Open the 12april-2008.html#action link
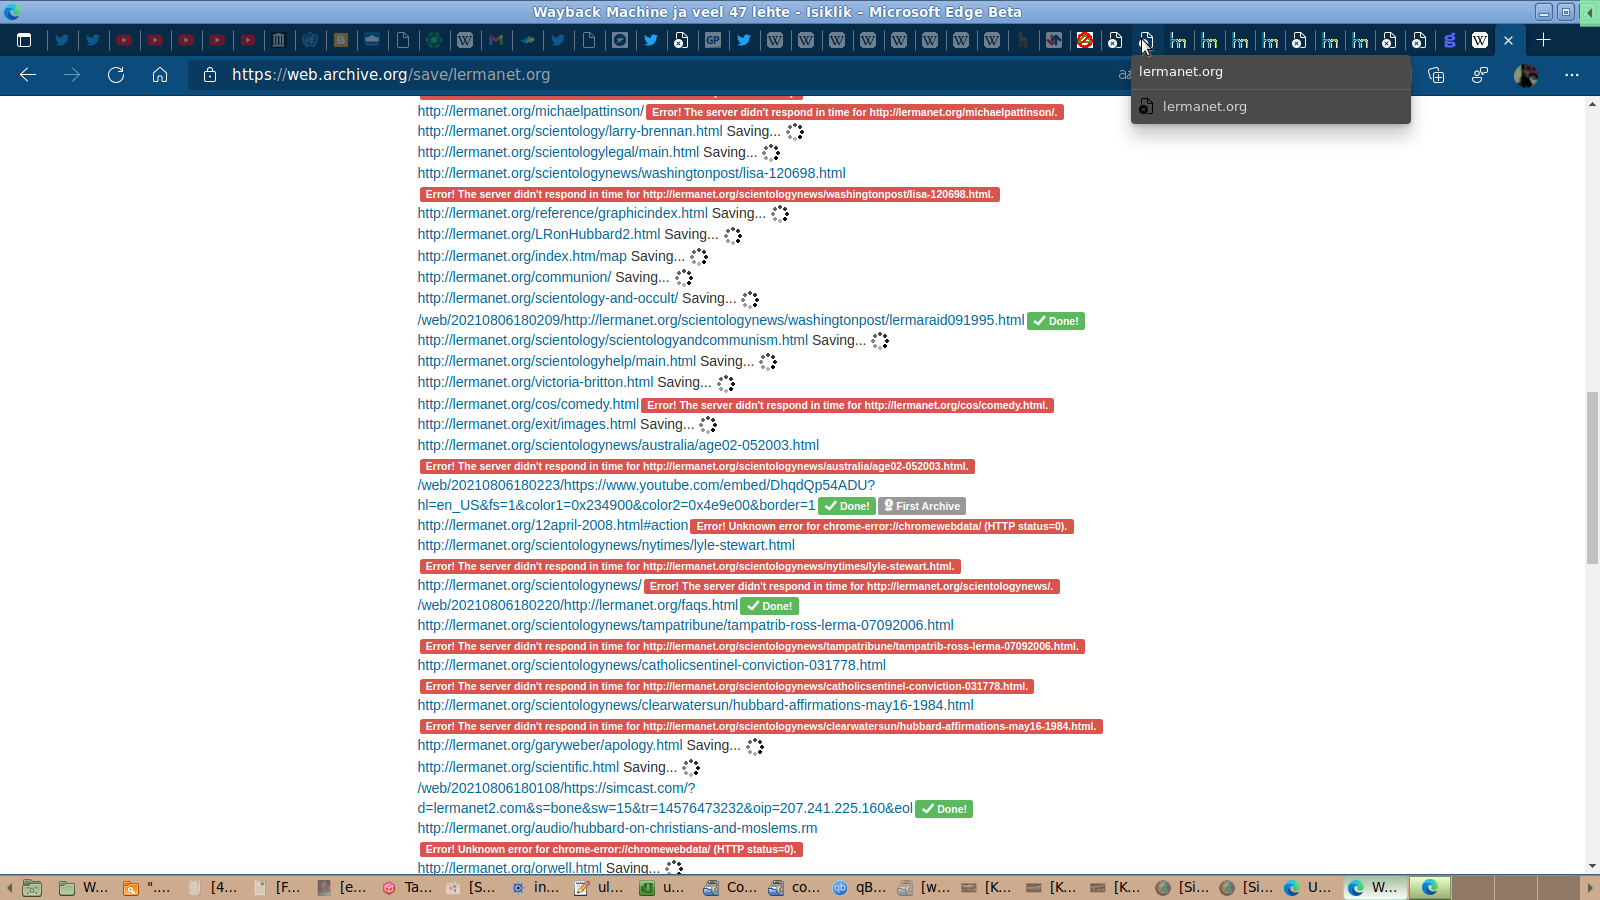1600x900 pixels. (x=553, y=525)
